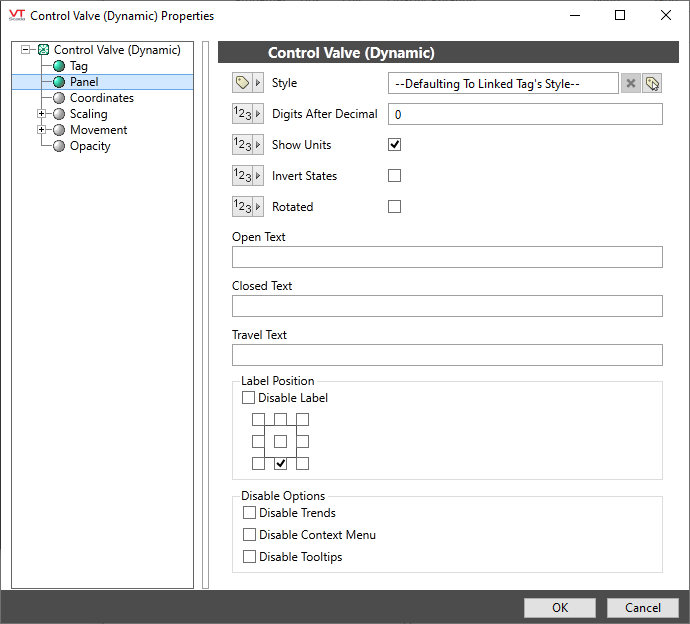The image size is (690, 624).
Task: Open the Show Units source arrow
Action: pyautogui.click(x=258, y=144)
